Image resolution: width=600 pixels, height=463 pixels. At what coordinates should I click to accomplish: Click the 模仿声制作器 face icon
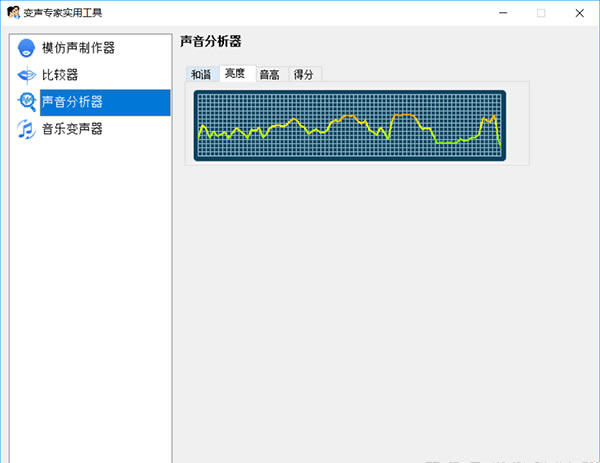26,48
